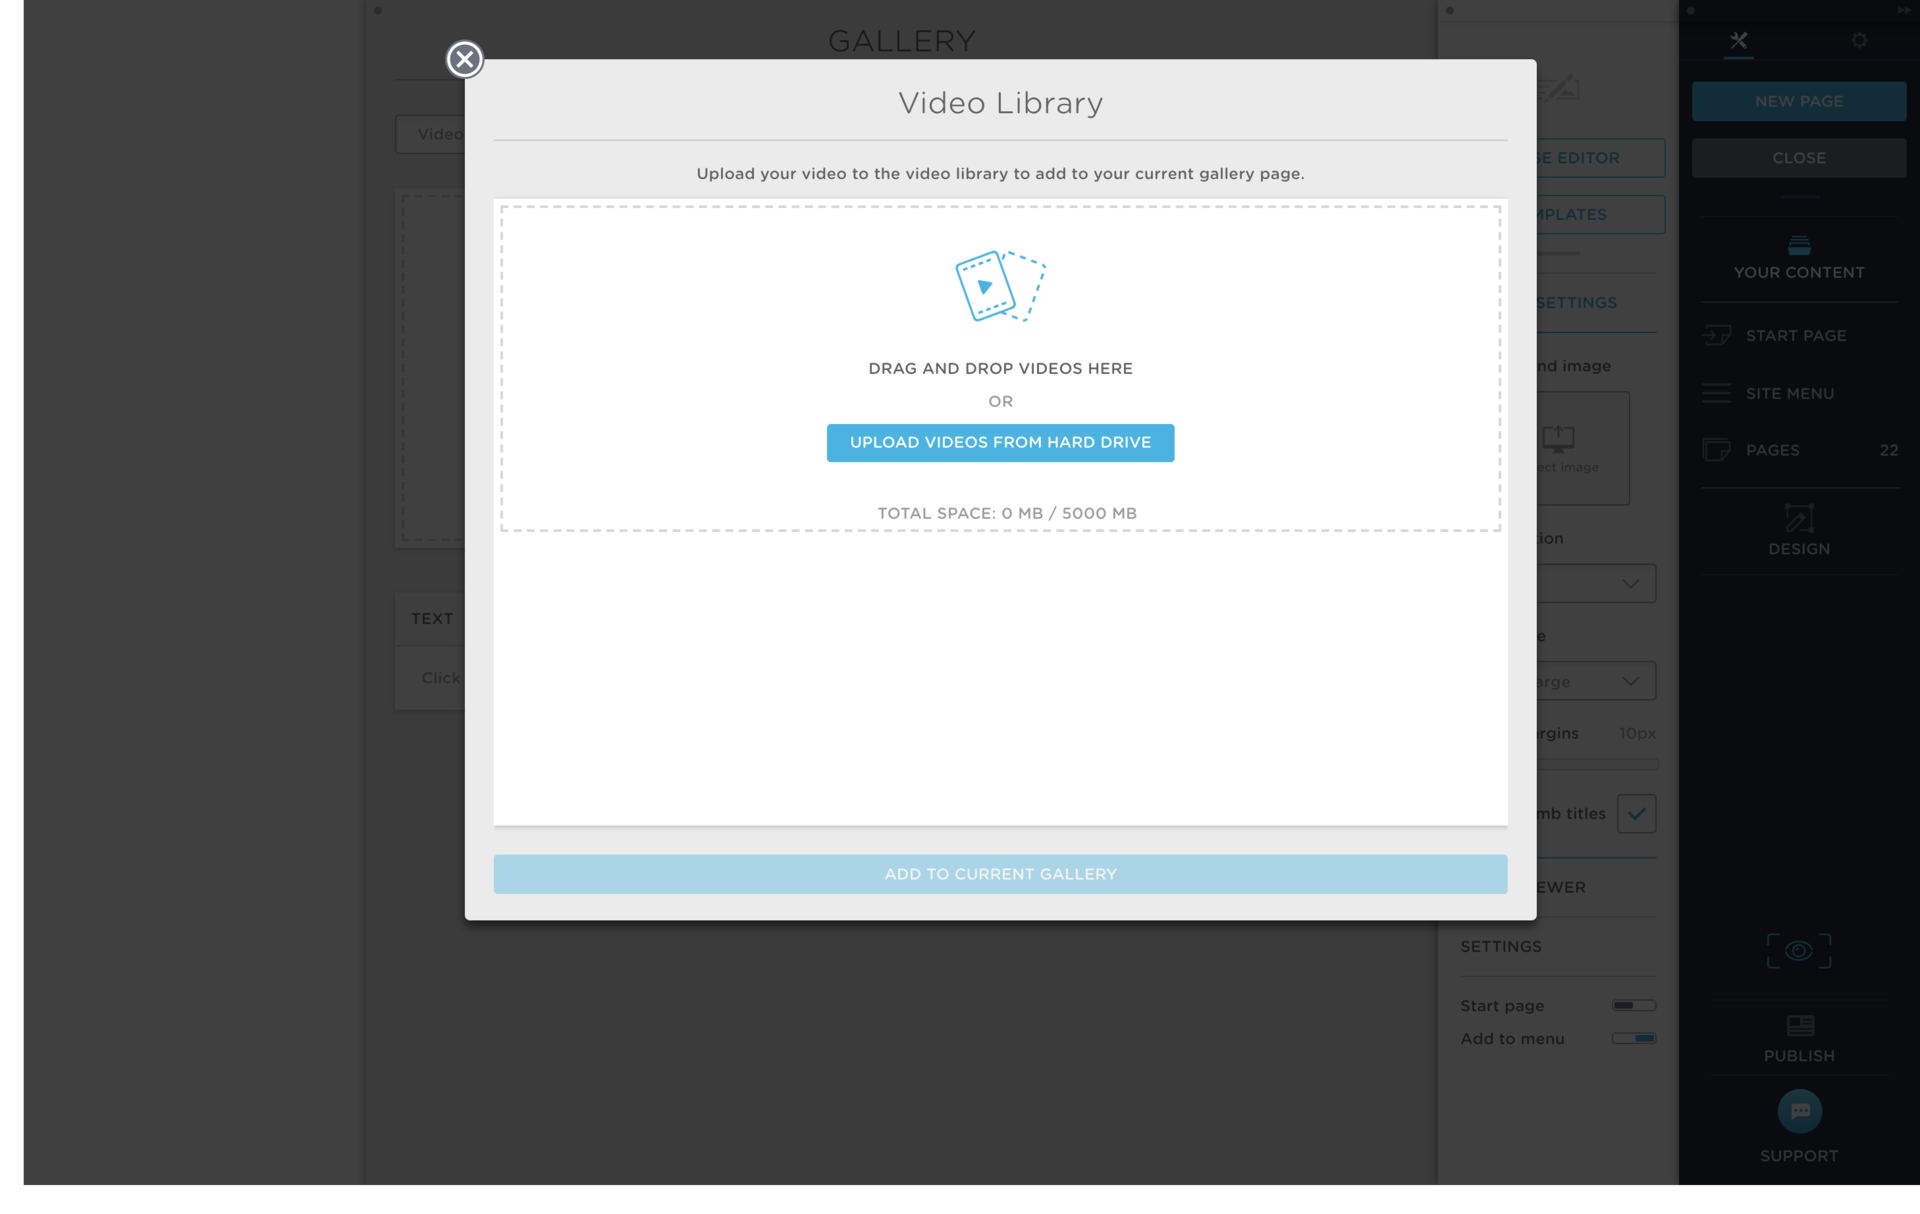This screenshot has width=1920, height=1214.
Task: Click the preview eye icon
Action: click(1798, 951)
